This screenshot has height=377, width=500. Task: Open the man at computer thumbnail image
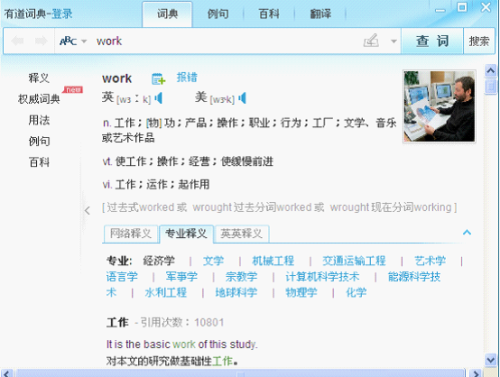(439, 106)
